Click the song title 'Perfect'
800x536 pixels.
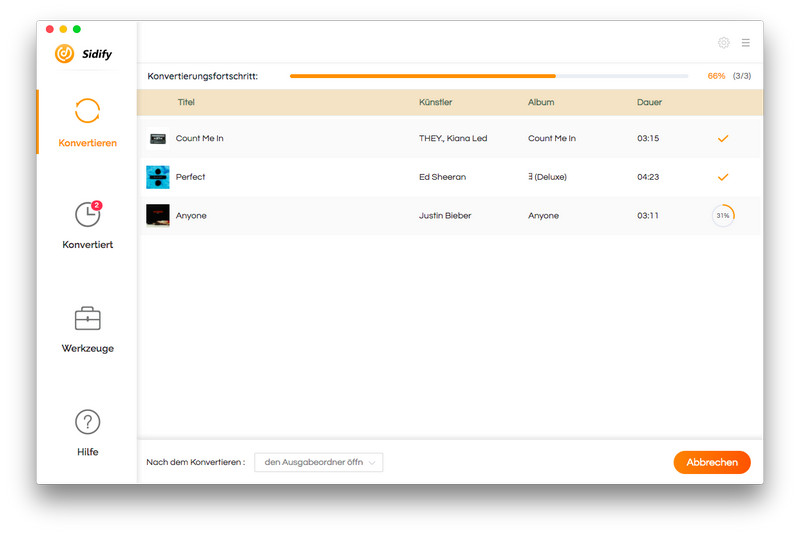click(x=190, y=177)
